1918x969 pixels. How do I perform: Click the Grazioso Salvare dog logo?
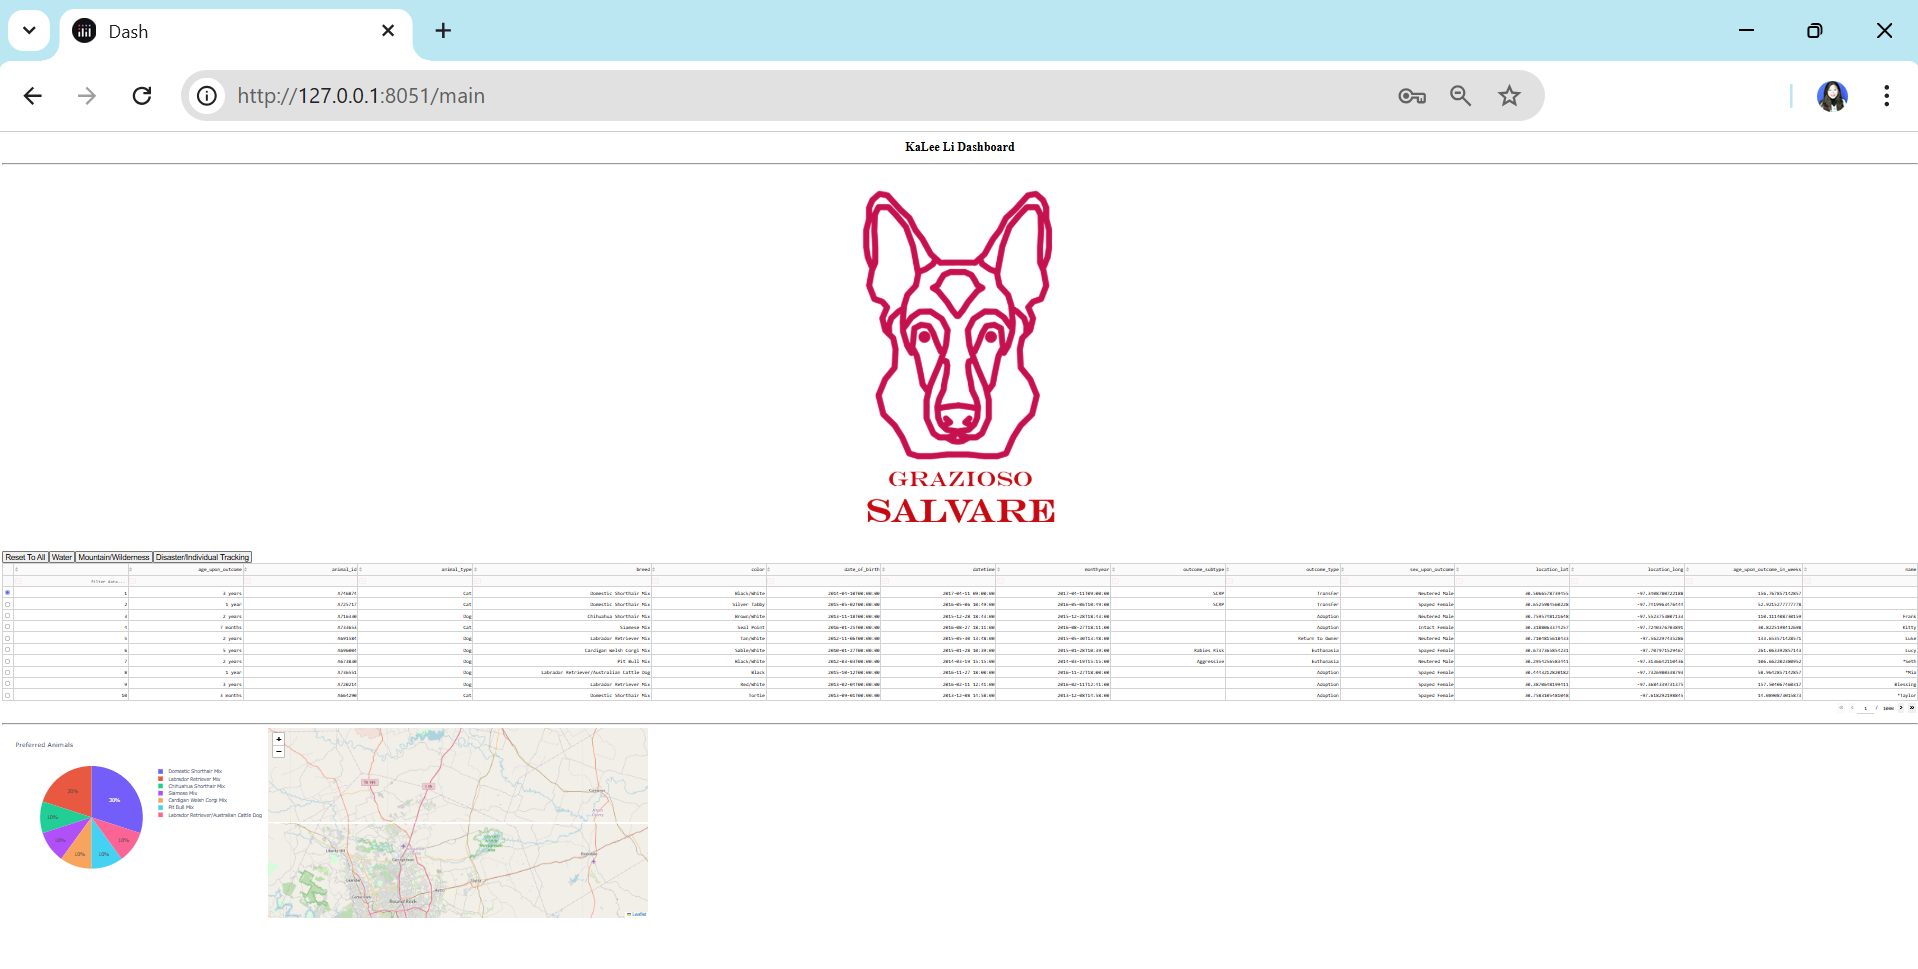tap(959, 358)
